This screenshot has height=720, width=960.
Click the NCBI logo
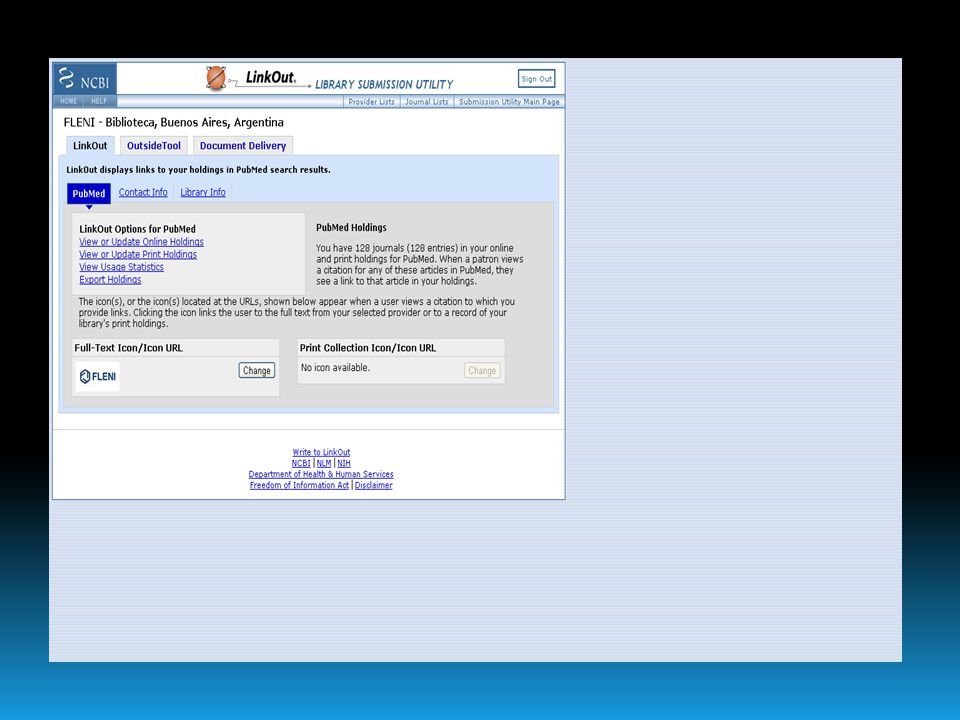(84, 78)
